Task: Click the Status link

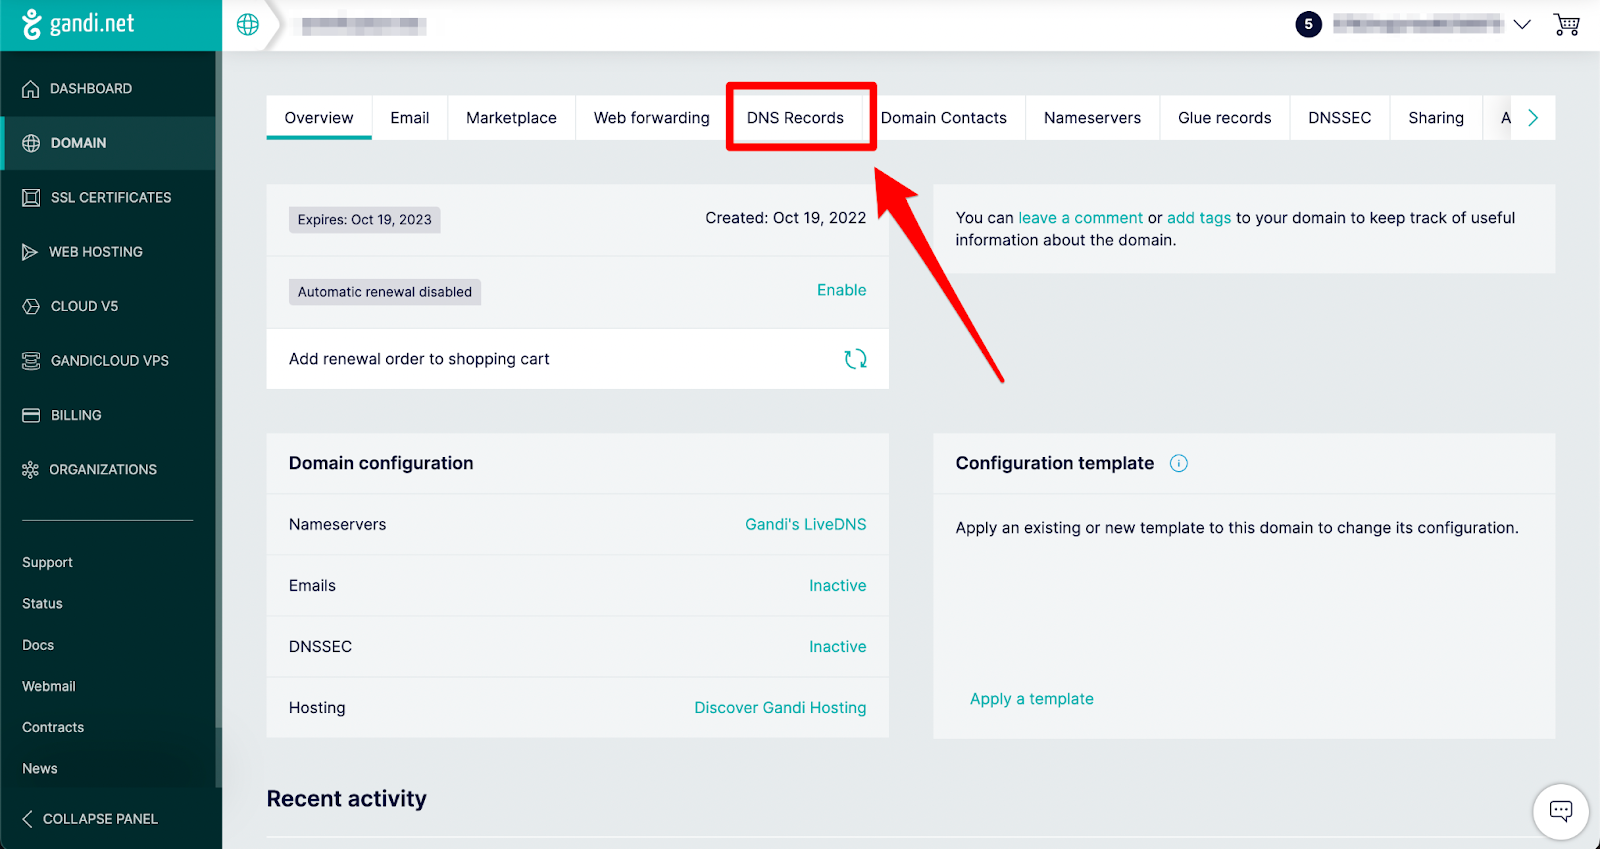Action: coord(42,604)
